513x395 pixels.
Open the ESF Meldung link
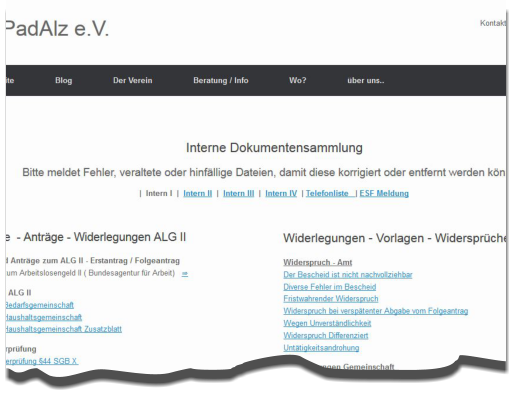click(x=384, y=193)
